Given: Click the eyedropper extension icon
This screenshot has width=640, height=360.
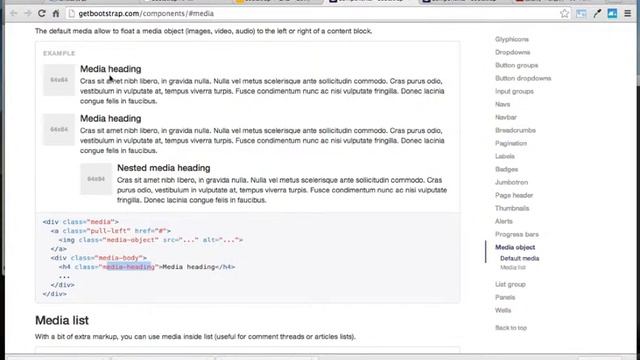Looking at the screenshot, I should [597, 13].
